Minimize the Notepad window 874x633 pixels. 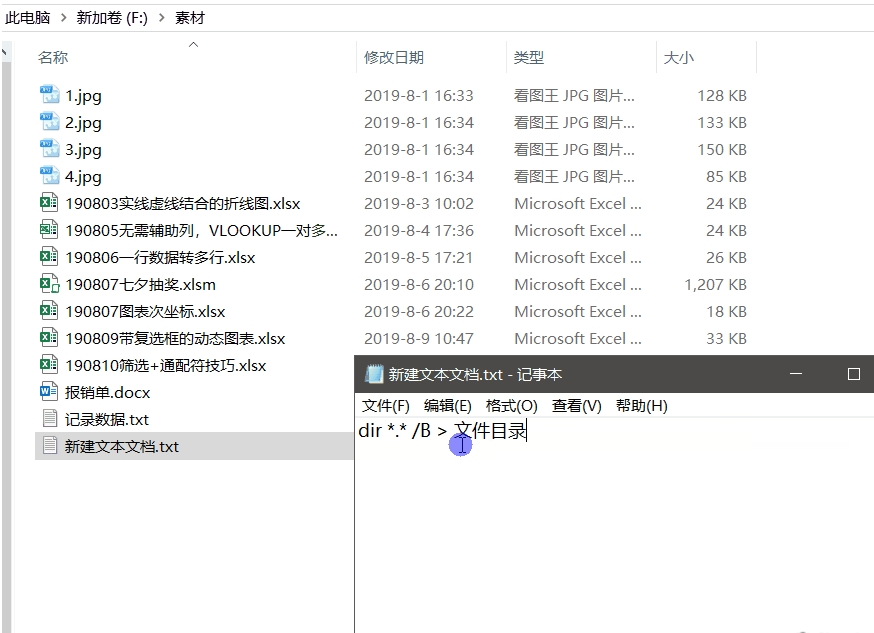pyautogui.click(x=796, y=374)
